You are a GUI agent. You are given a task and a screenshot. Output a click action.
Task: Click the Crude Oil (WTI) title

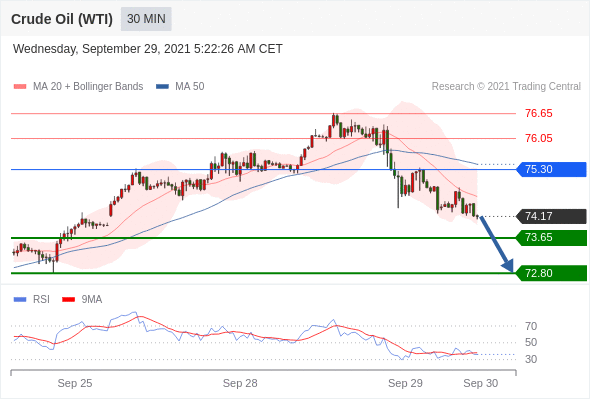click(x=62, y=19)
